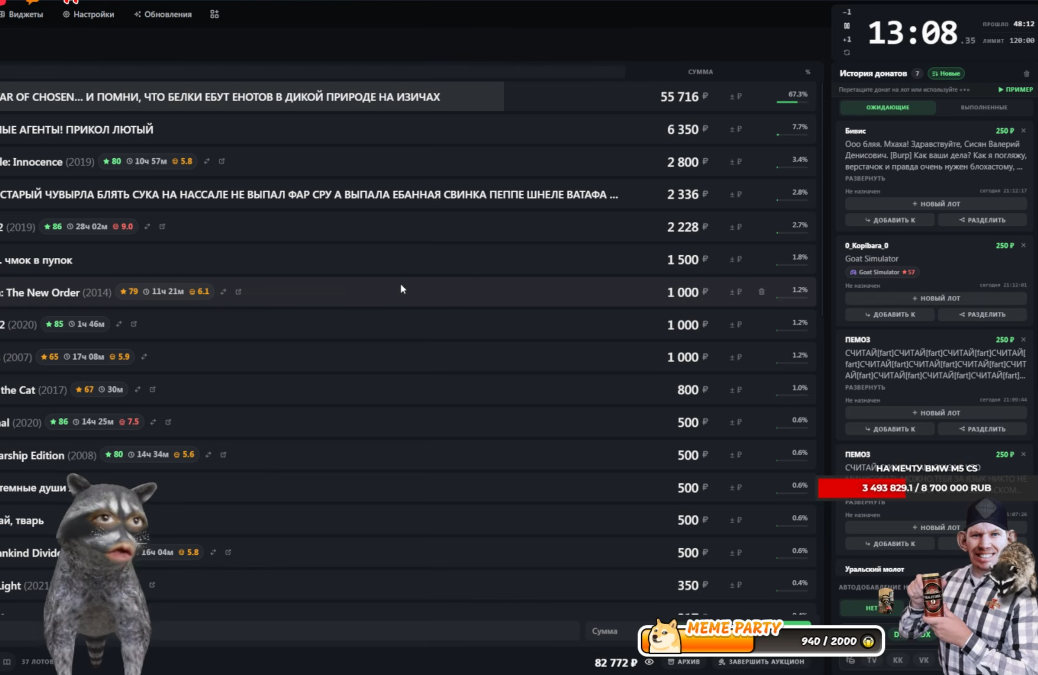Open the external link of the 28ч 02м lot
The width and height of the screenshot is (1038, 675).
[x=162, y=226]
